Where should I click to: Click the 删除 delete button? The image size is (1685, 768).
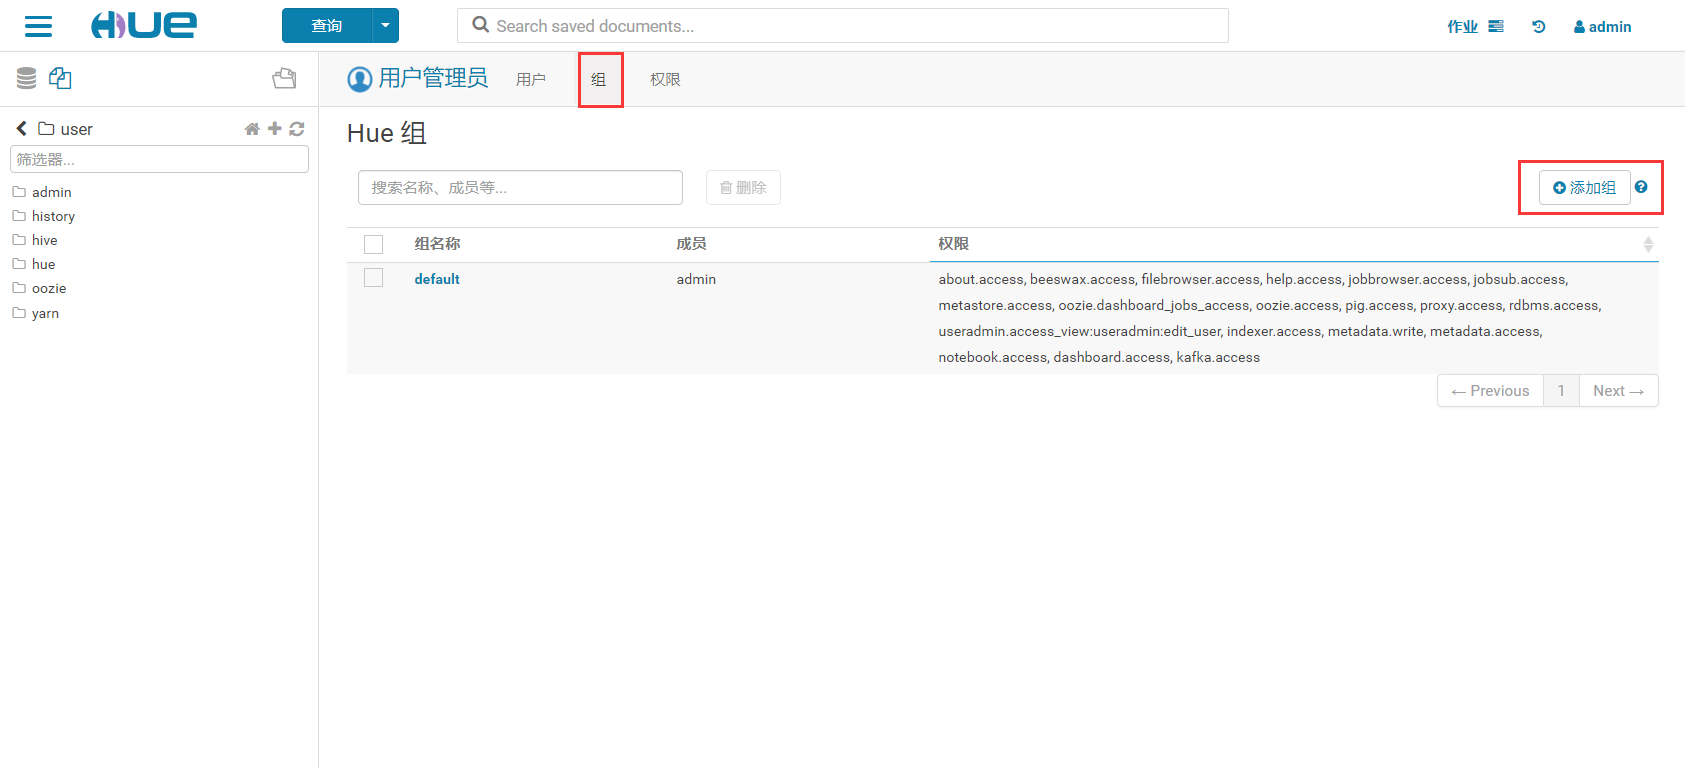(x=743, y=187)
